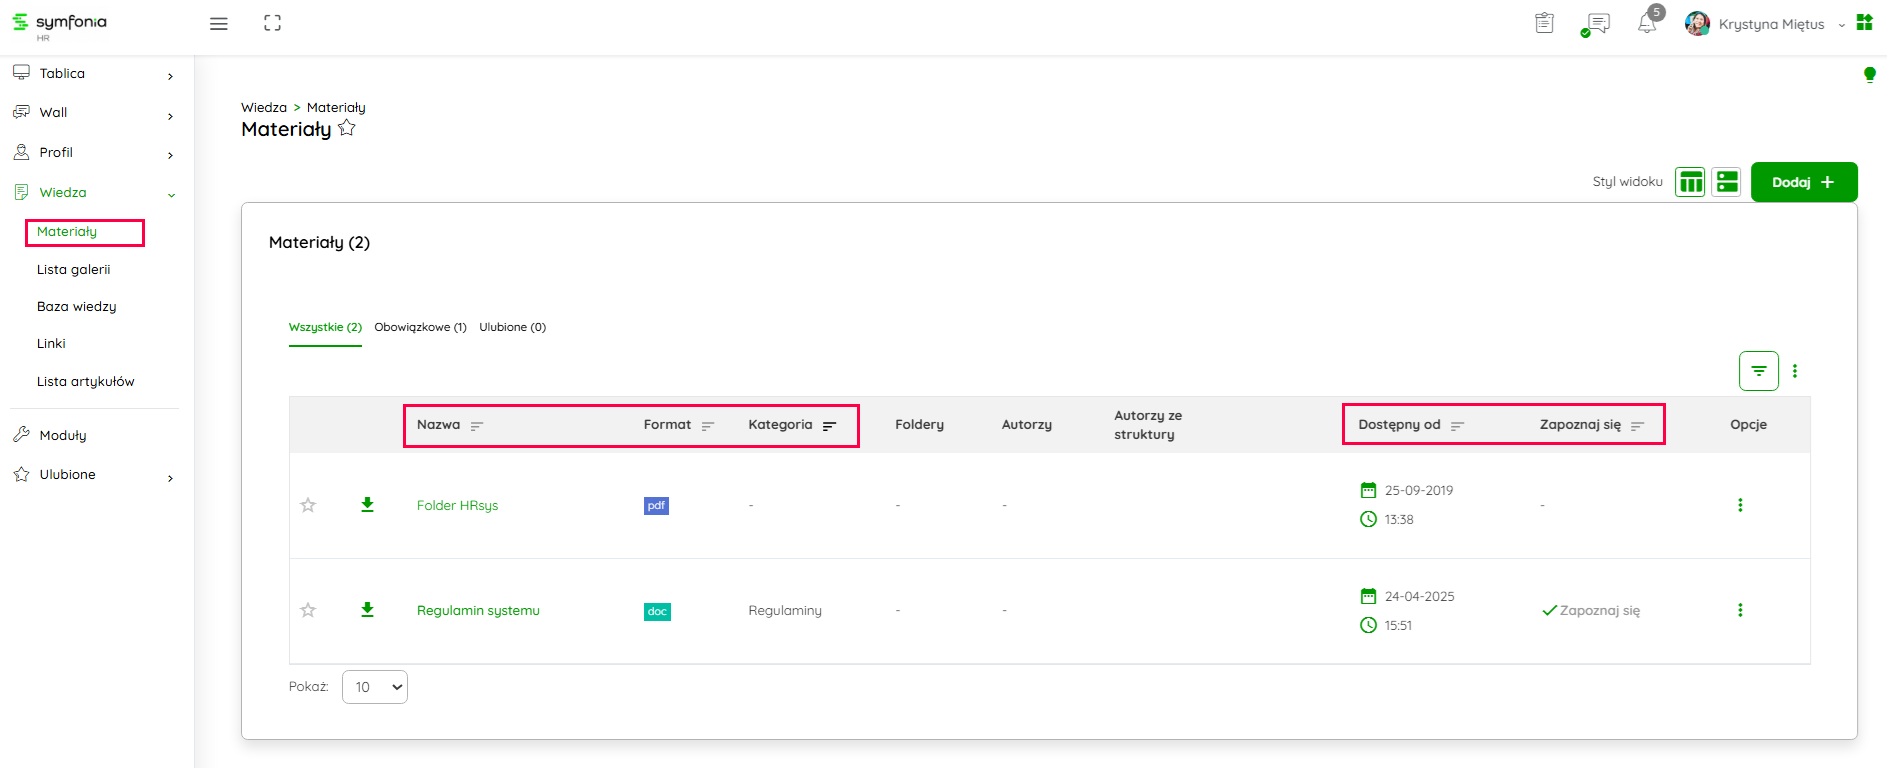Image resolution: width=1890 pixels, height=768 pixels.
Task: Switch to table view style
Action: pos(1690,182)
